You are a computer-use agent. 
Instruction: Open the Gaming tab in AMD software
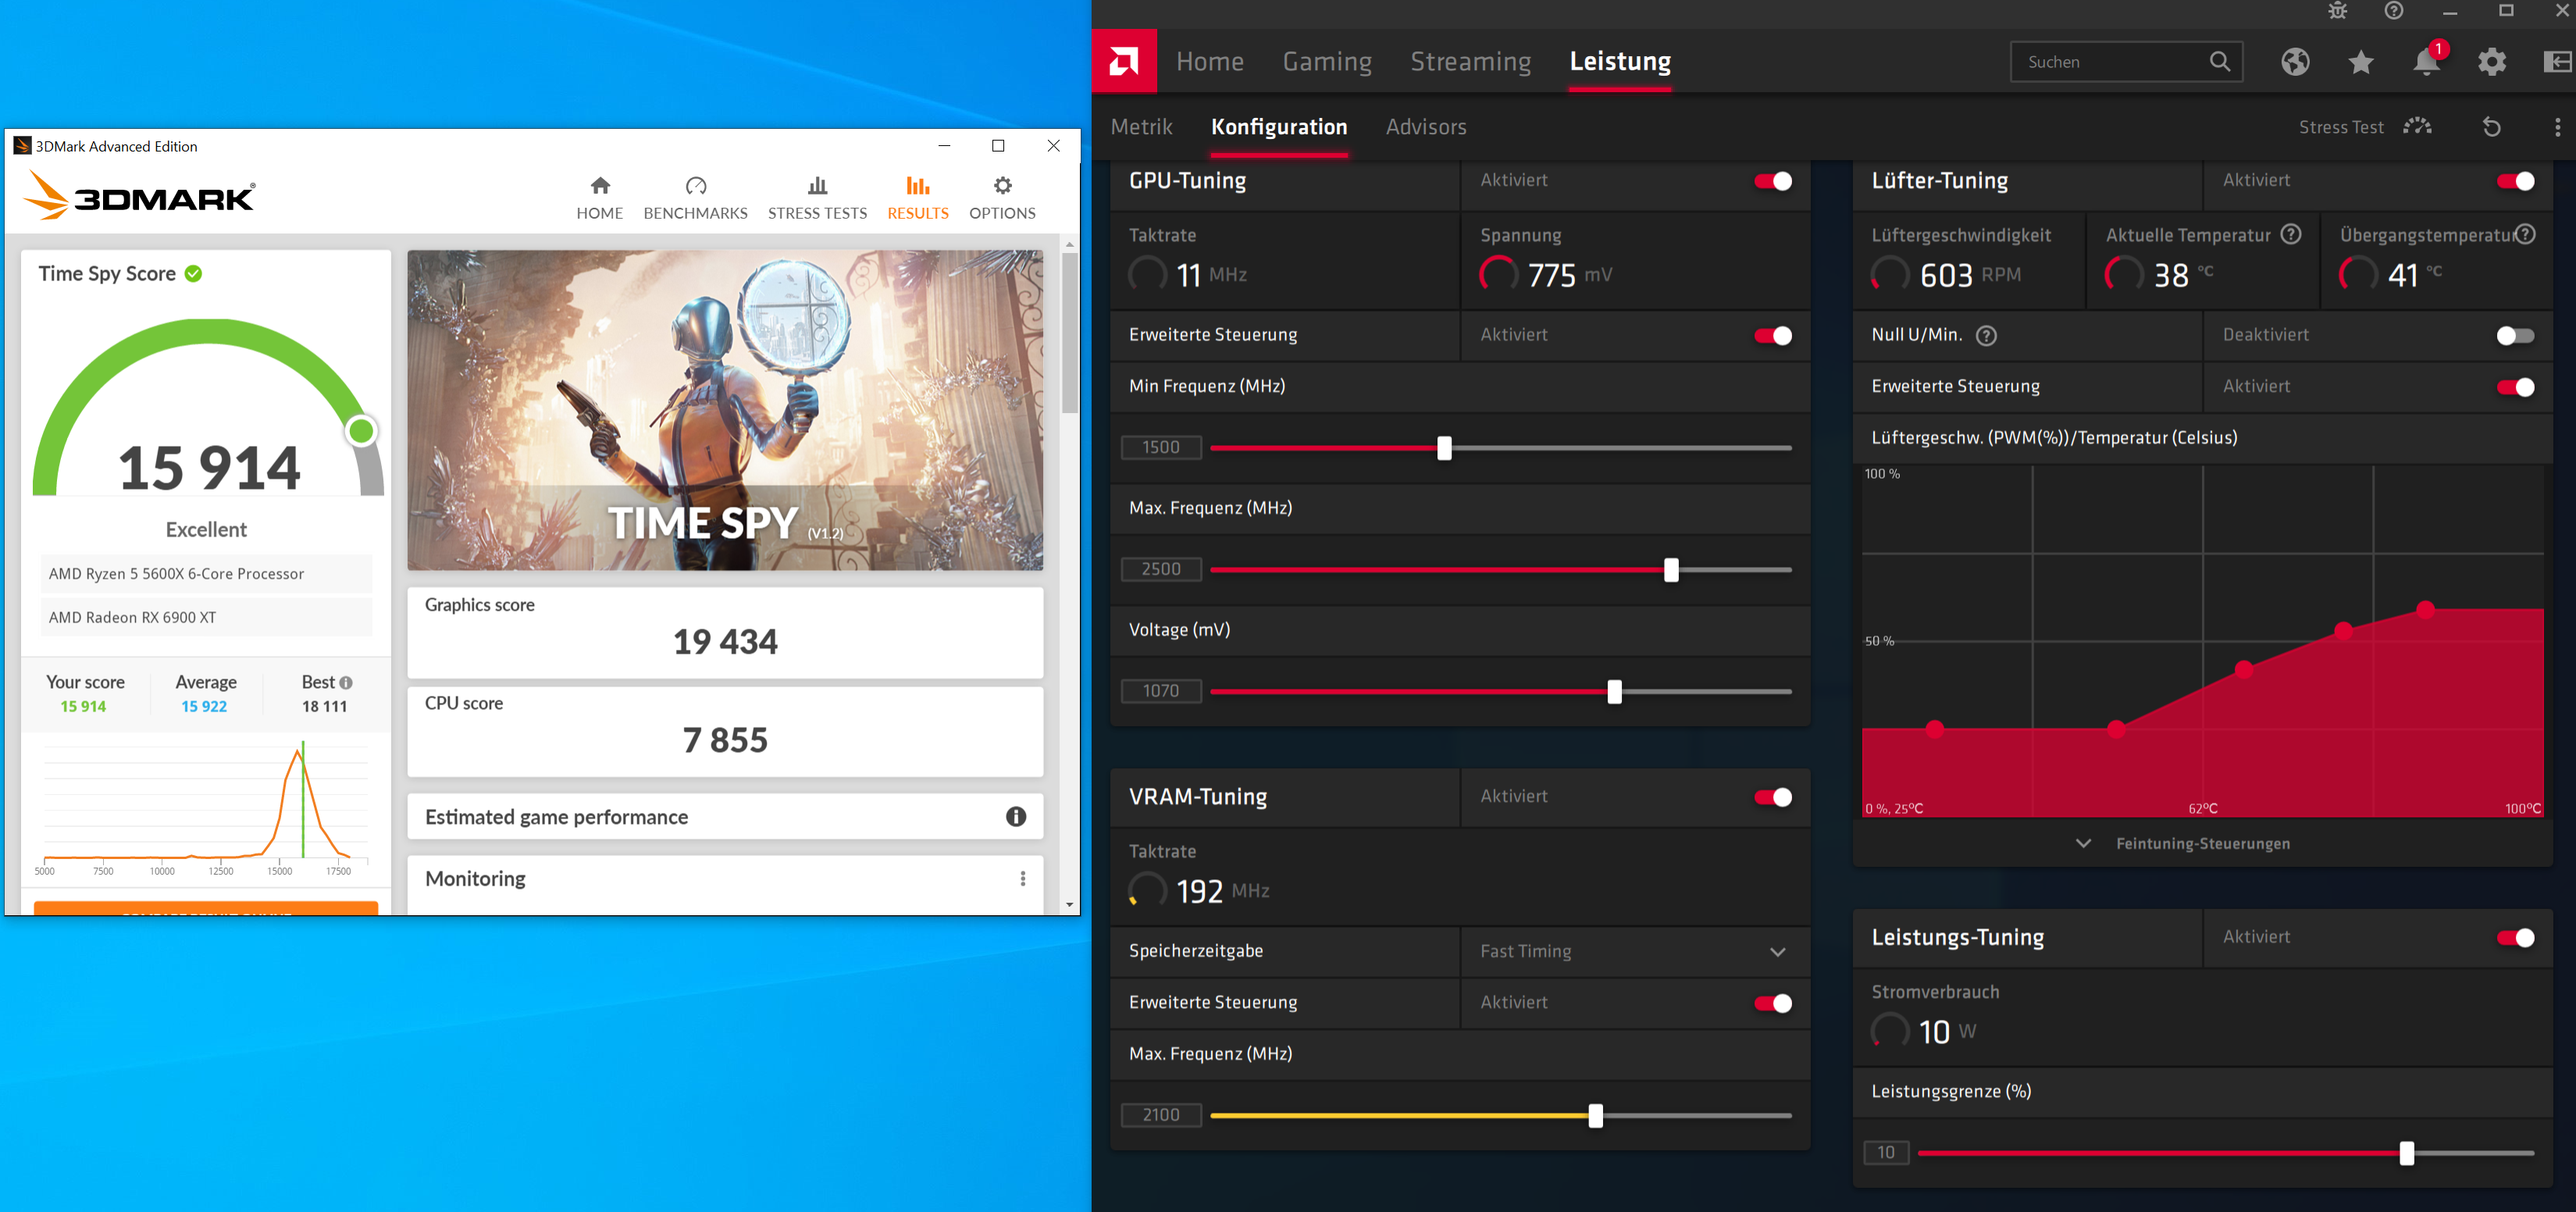point(1327,62)
